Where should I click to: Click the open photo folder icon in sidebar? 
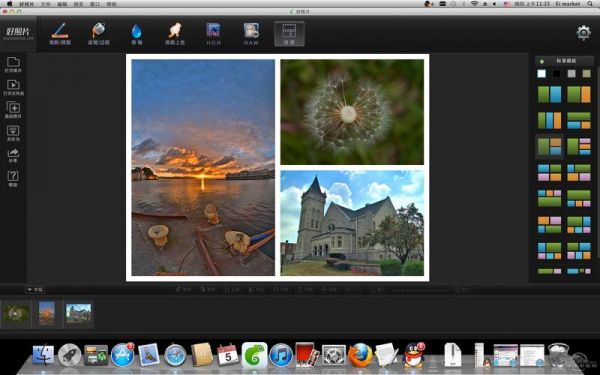[x=13, y=64]
